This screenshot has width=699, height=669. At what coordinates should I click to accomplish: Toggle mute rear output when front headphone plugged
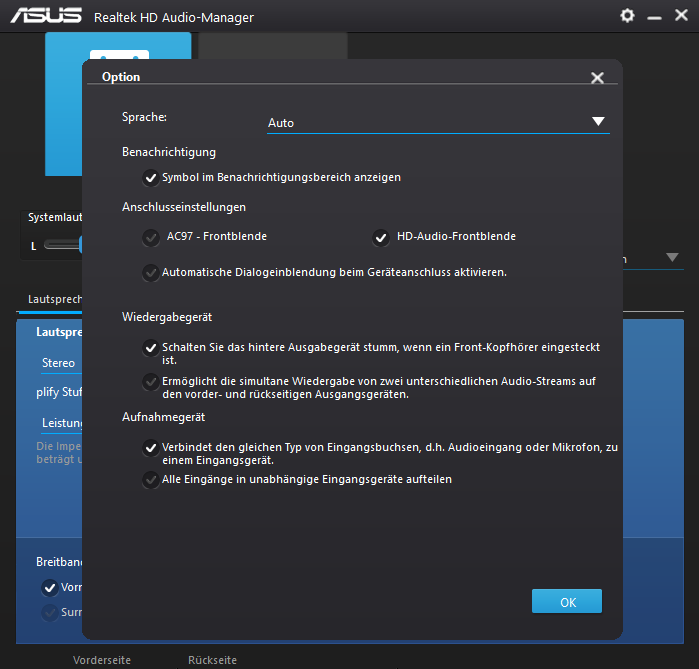[x=151, y=348]
